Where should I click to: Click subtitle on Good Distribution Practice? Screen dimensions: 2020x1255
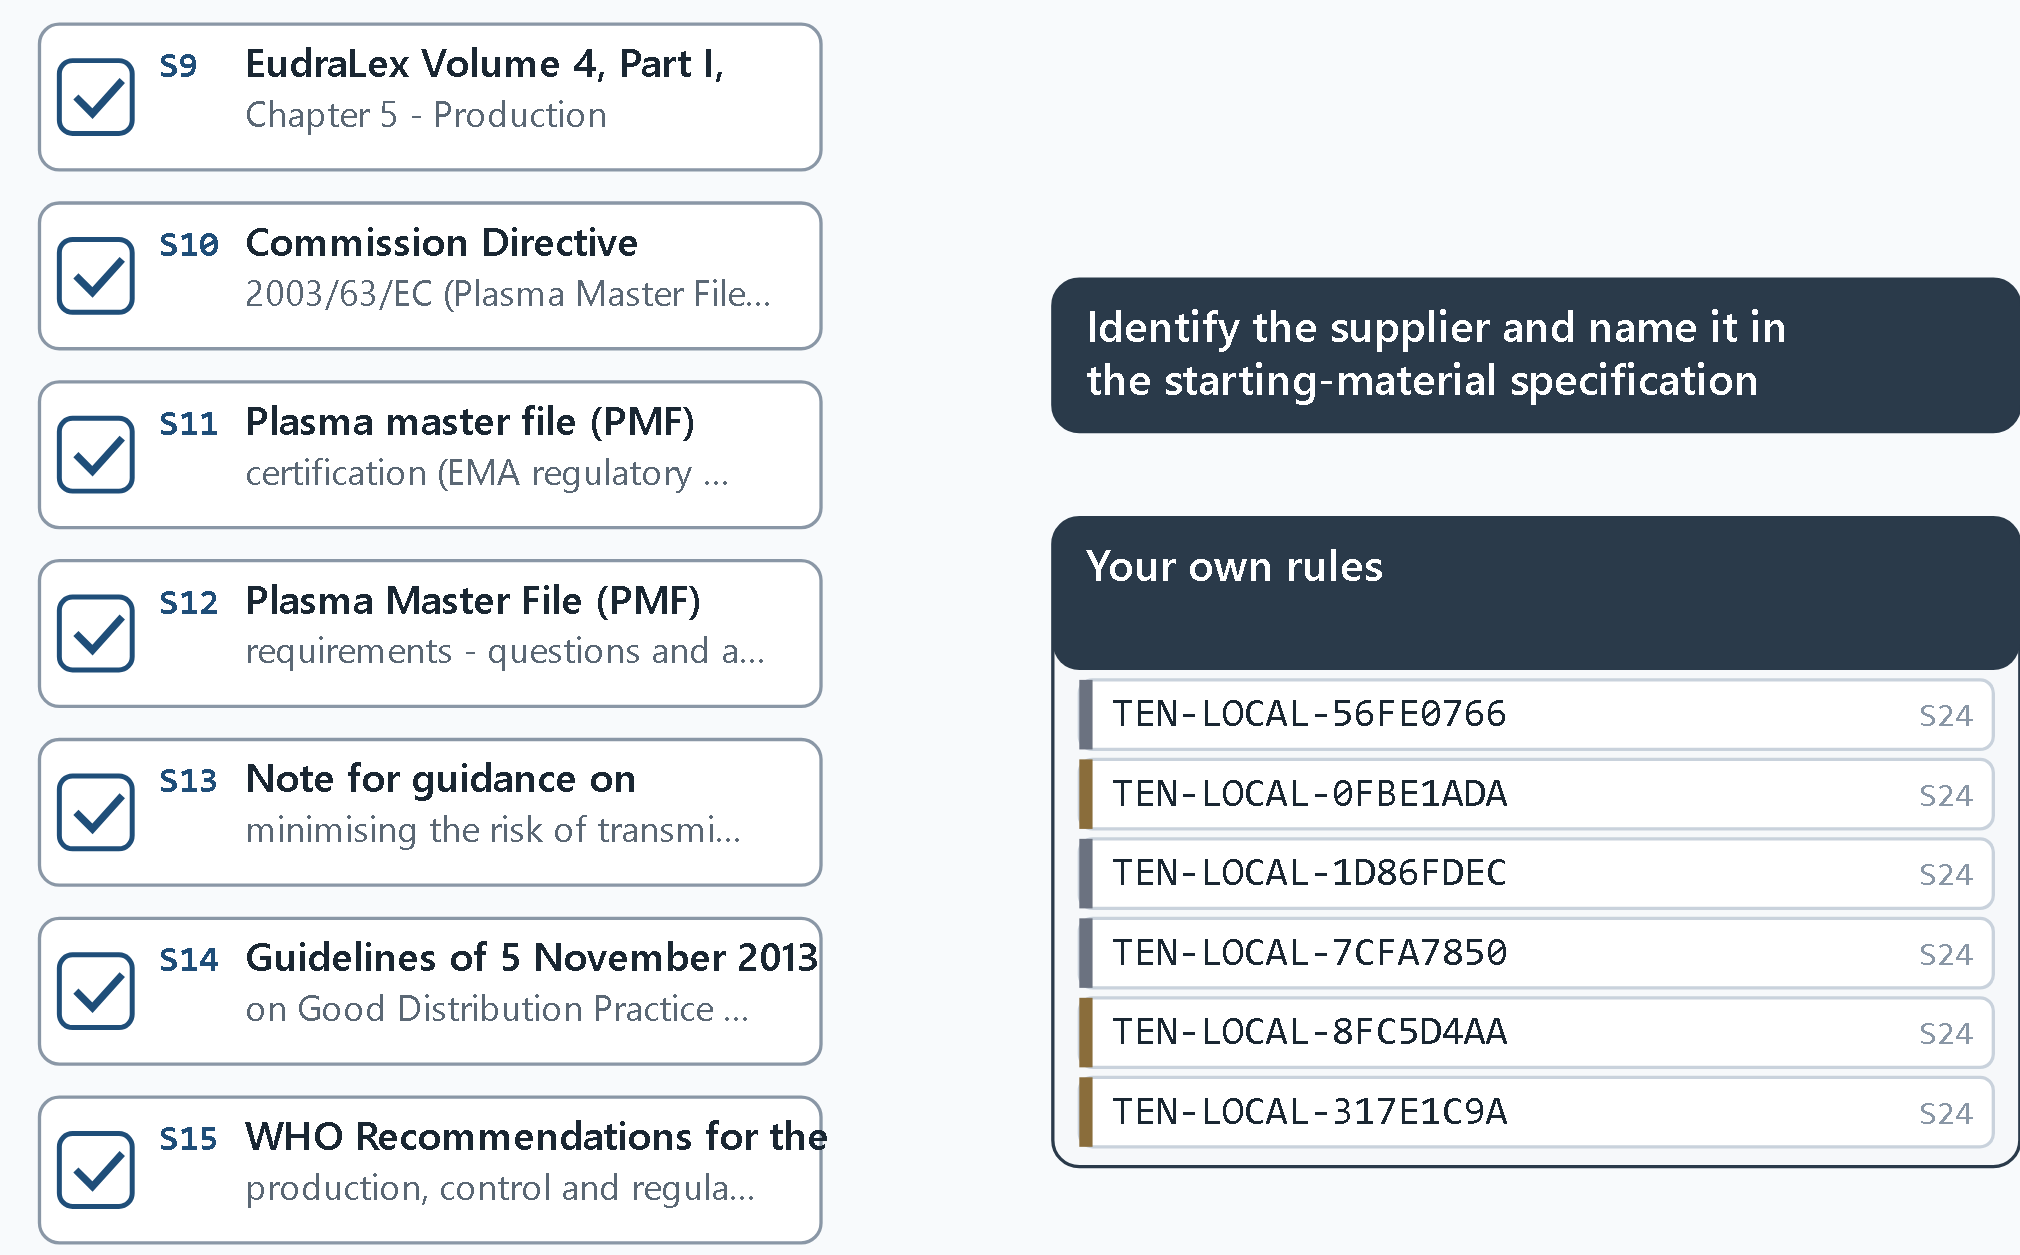coord(497,1009)
